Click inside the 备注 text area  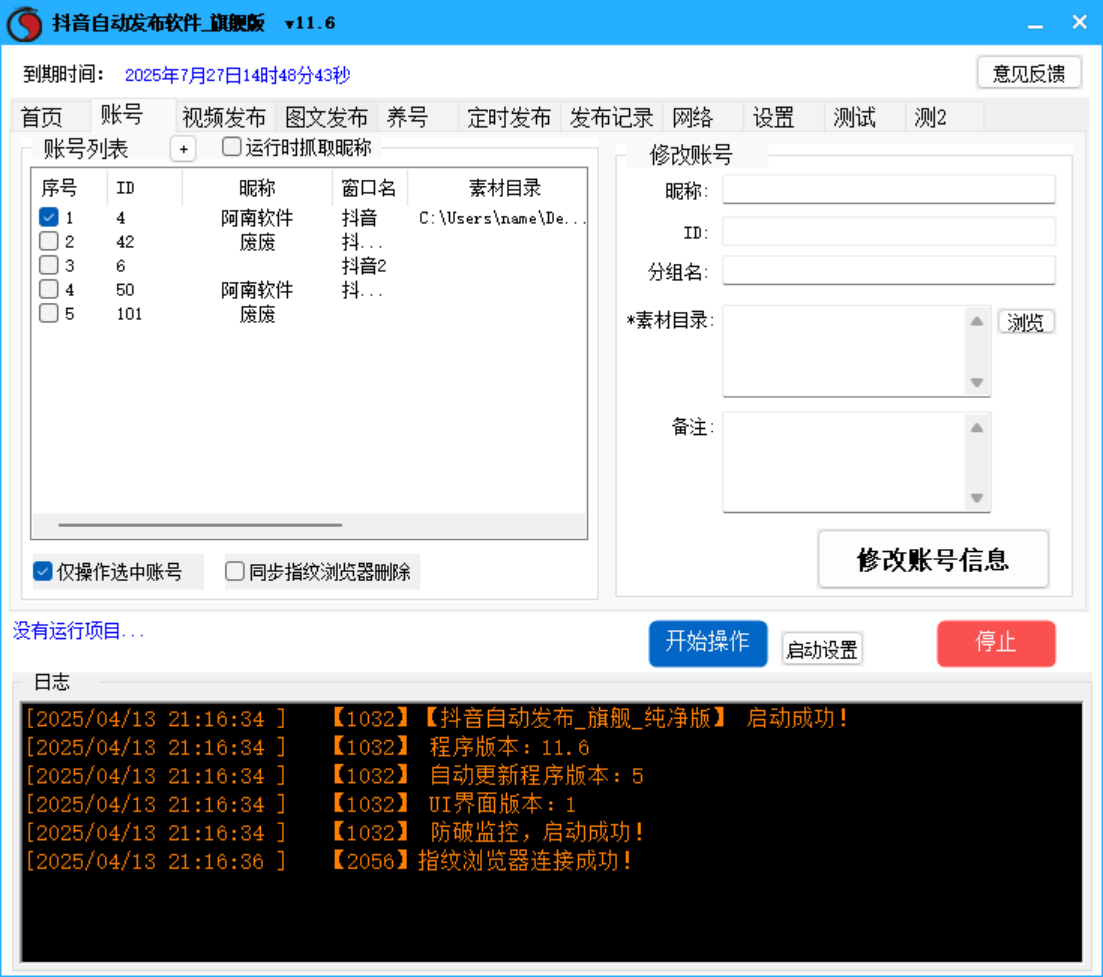point(844,462)
